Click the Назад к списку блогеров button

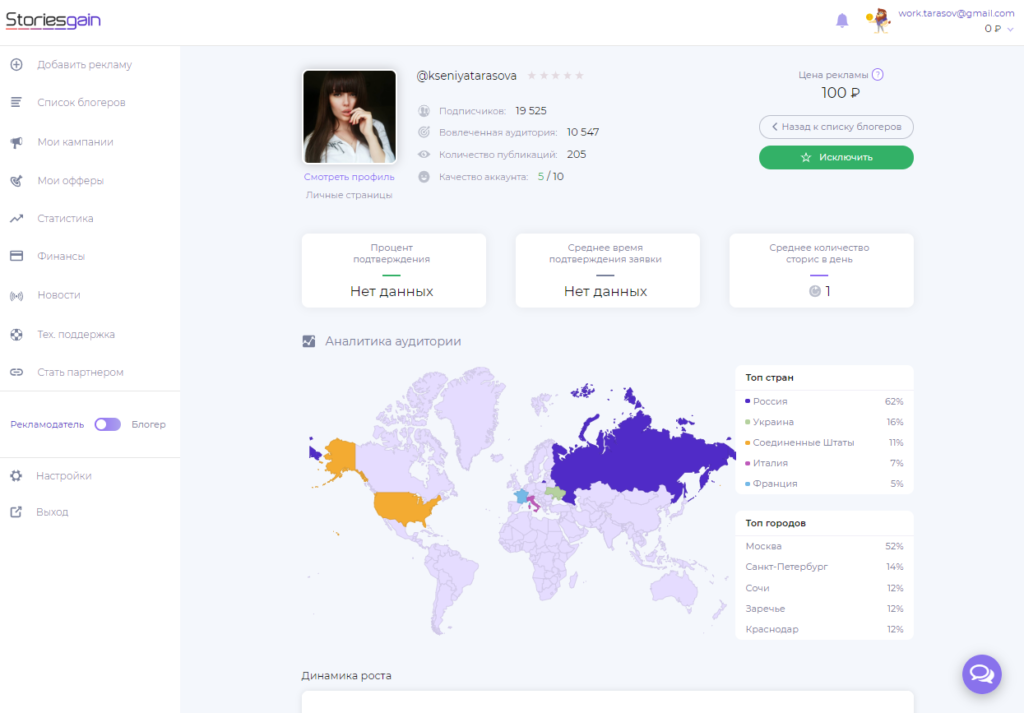point(836,127)
